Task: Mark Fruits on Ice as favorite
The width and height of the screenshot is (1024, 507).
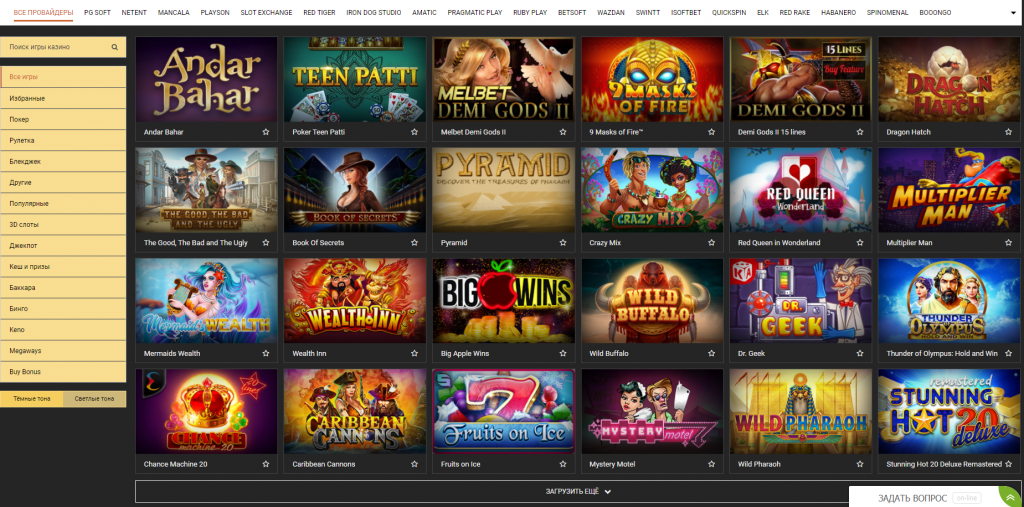Action: (x=563, y=465)
